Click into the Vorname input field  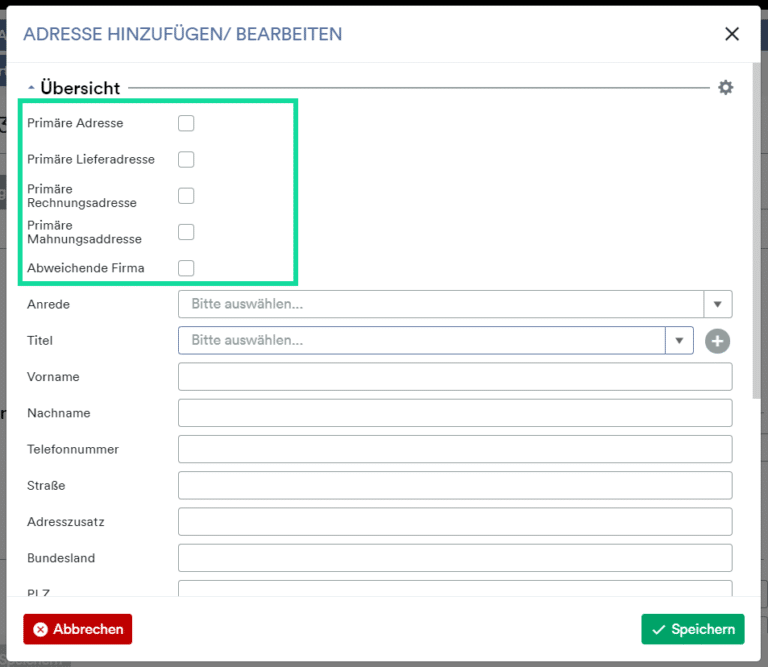tap(454, 377)
